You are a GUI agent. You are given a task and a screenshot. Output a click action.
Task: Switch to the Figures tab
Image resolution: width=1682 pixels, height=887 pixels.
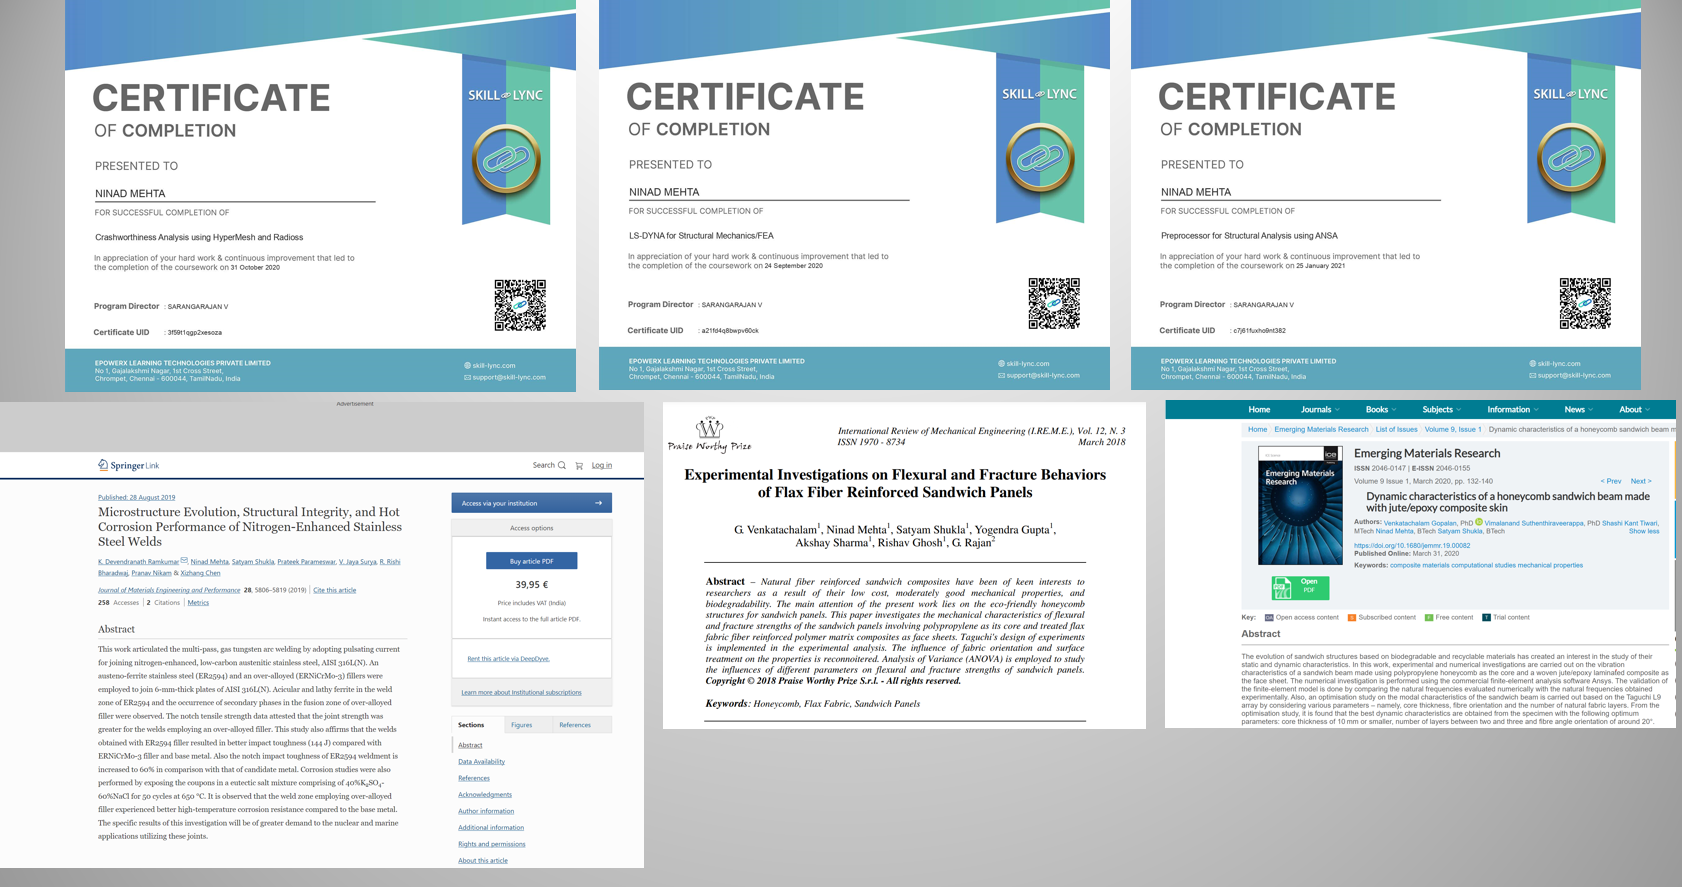click(521, 725)
